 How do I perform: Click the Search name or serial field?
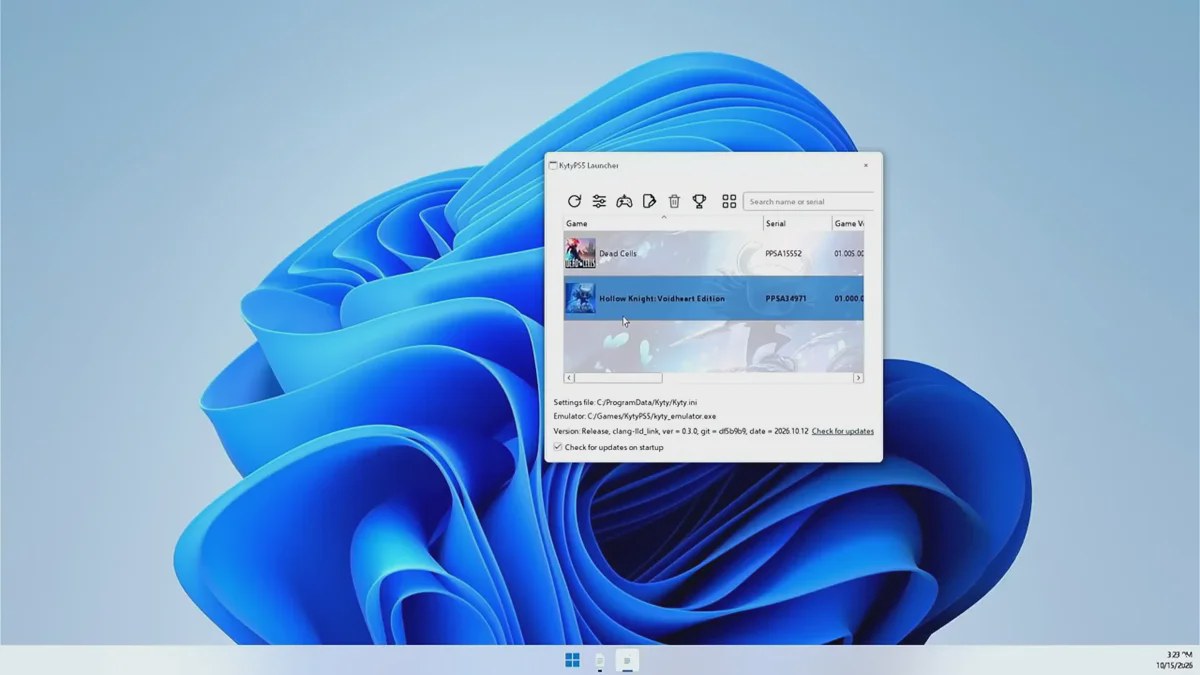pos(808,201)
